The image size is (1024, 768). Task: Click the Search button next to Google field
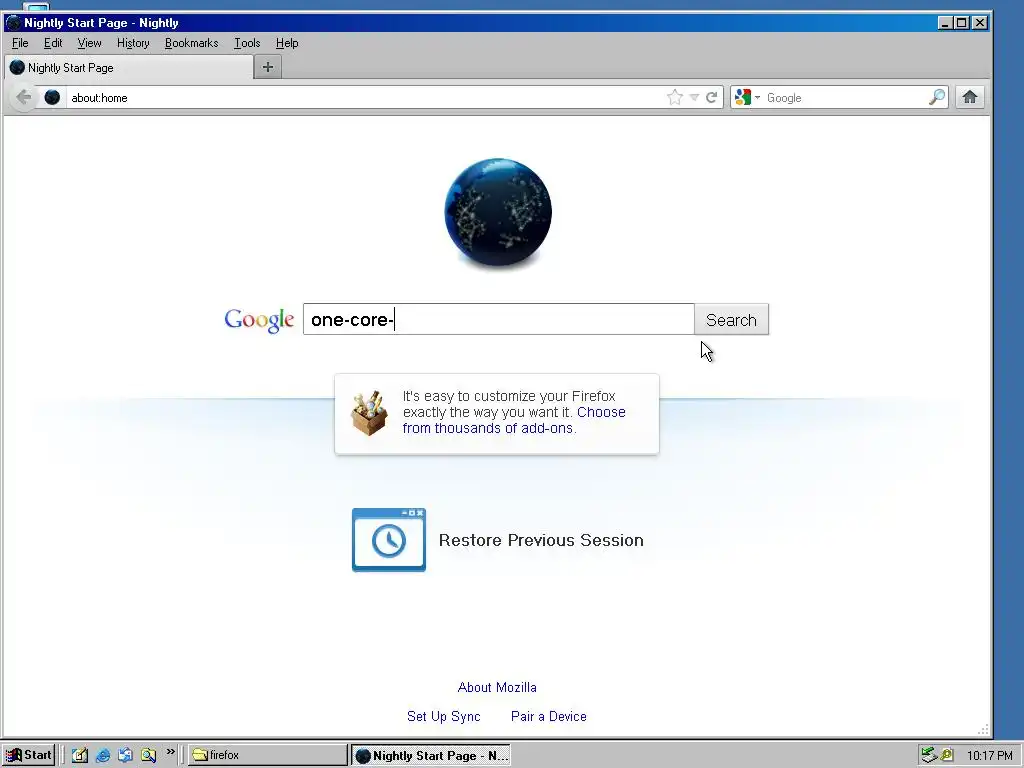[731, 320]
